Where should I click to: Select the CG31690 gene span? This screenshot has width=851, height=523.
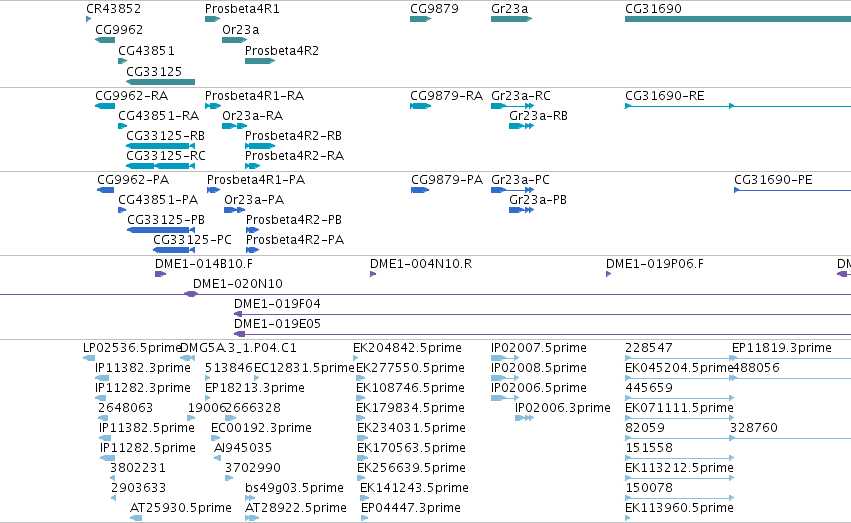[x=738, y=19]
